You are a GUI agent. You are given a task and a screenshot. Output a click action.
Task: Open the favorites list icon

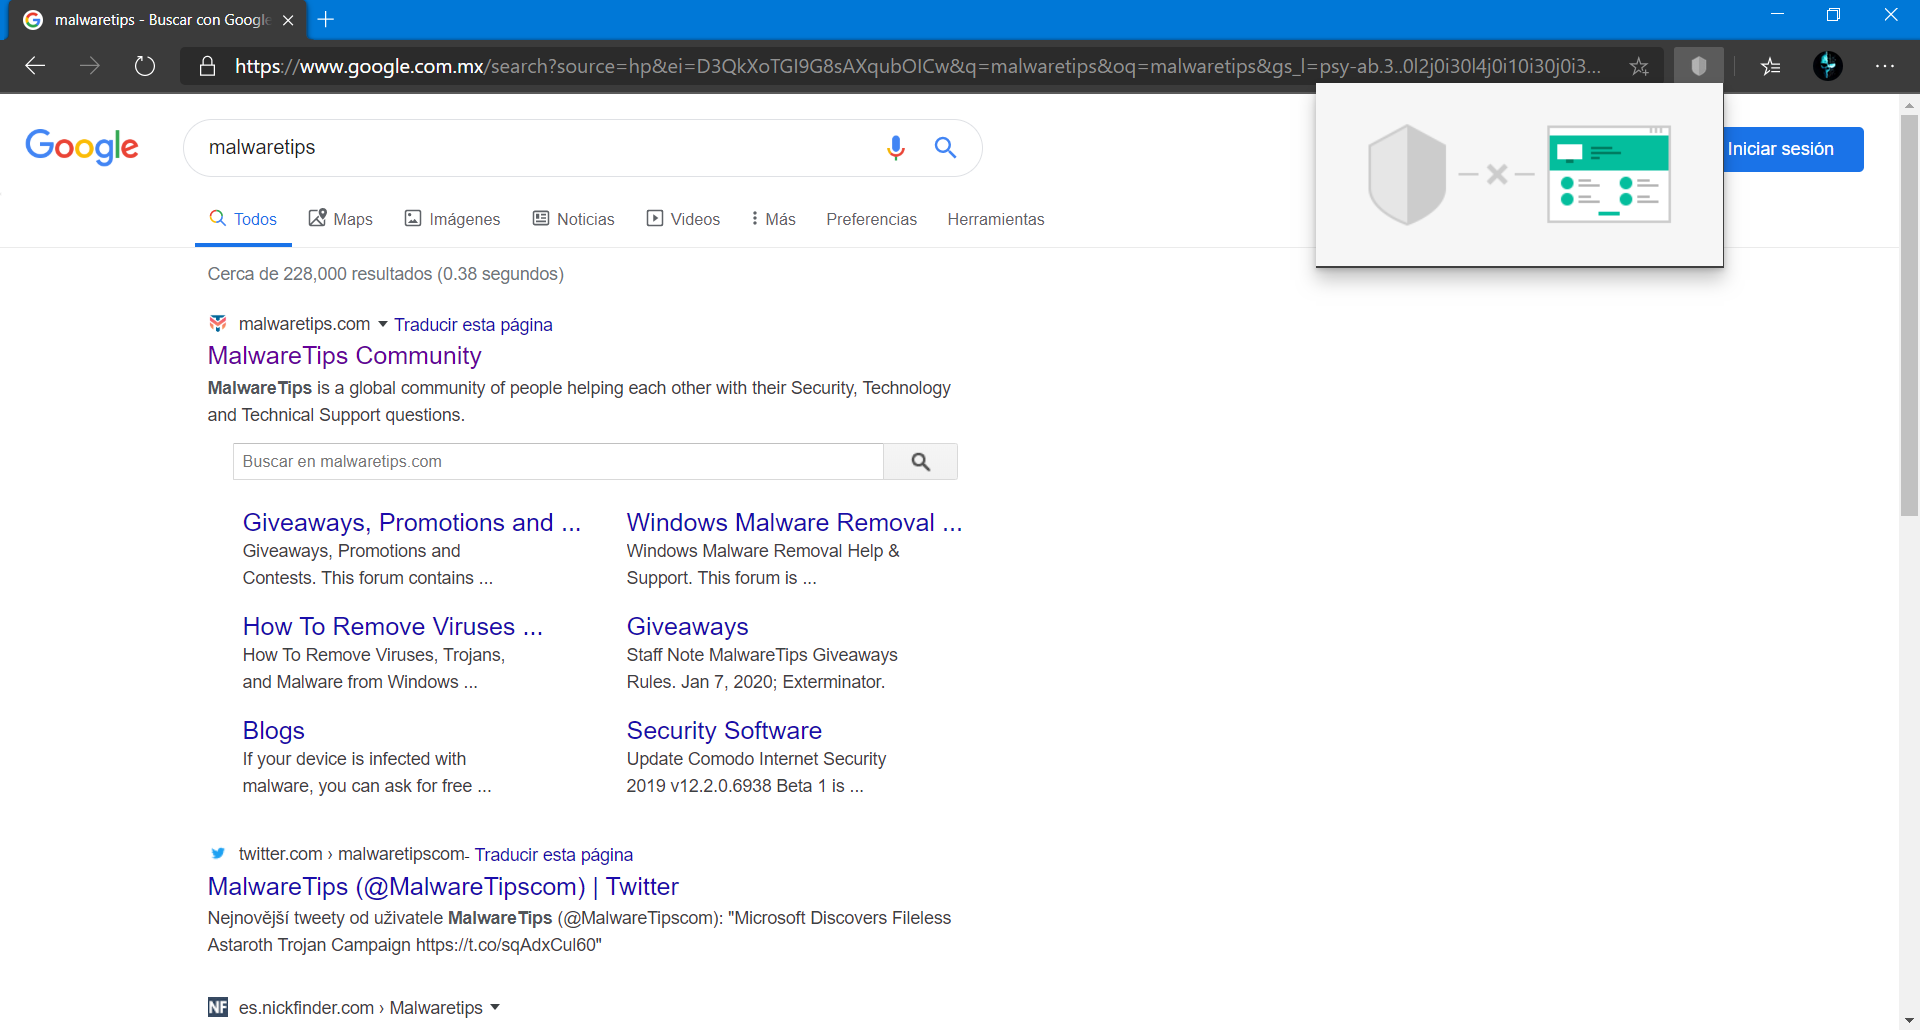1770,66
